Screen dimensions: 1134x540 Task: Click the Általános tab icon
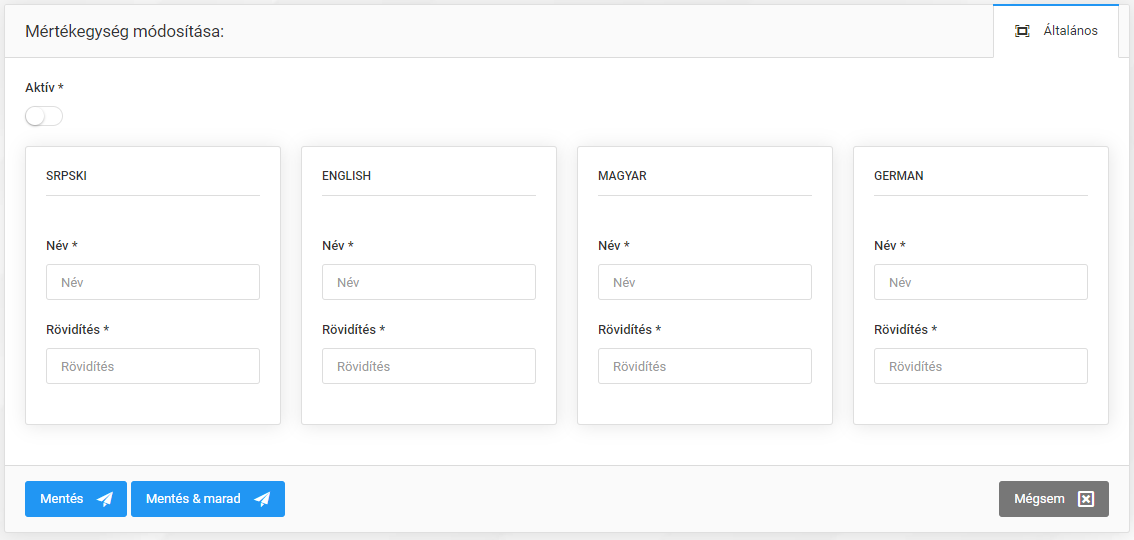(x=1022, y=31)
